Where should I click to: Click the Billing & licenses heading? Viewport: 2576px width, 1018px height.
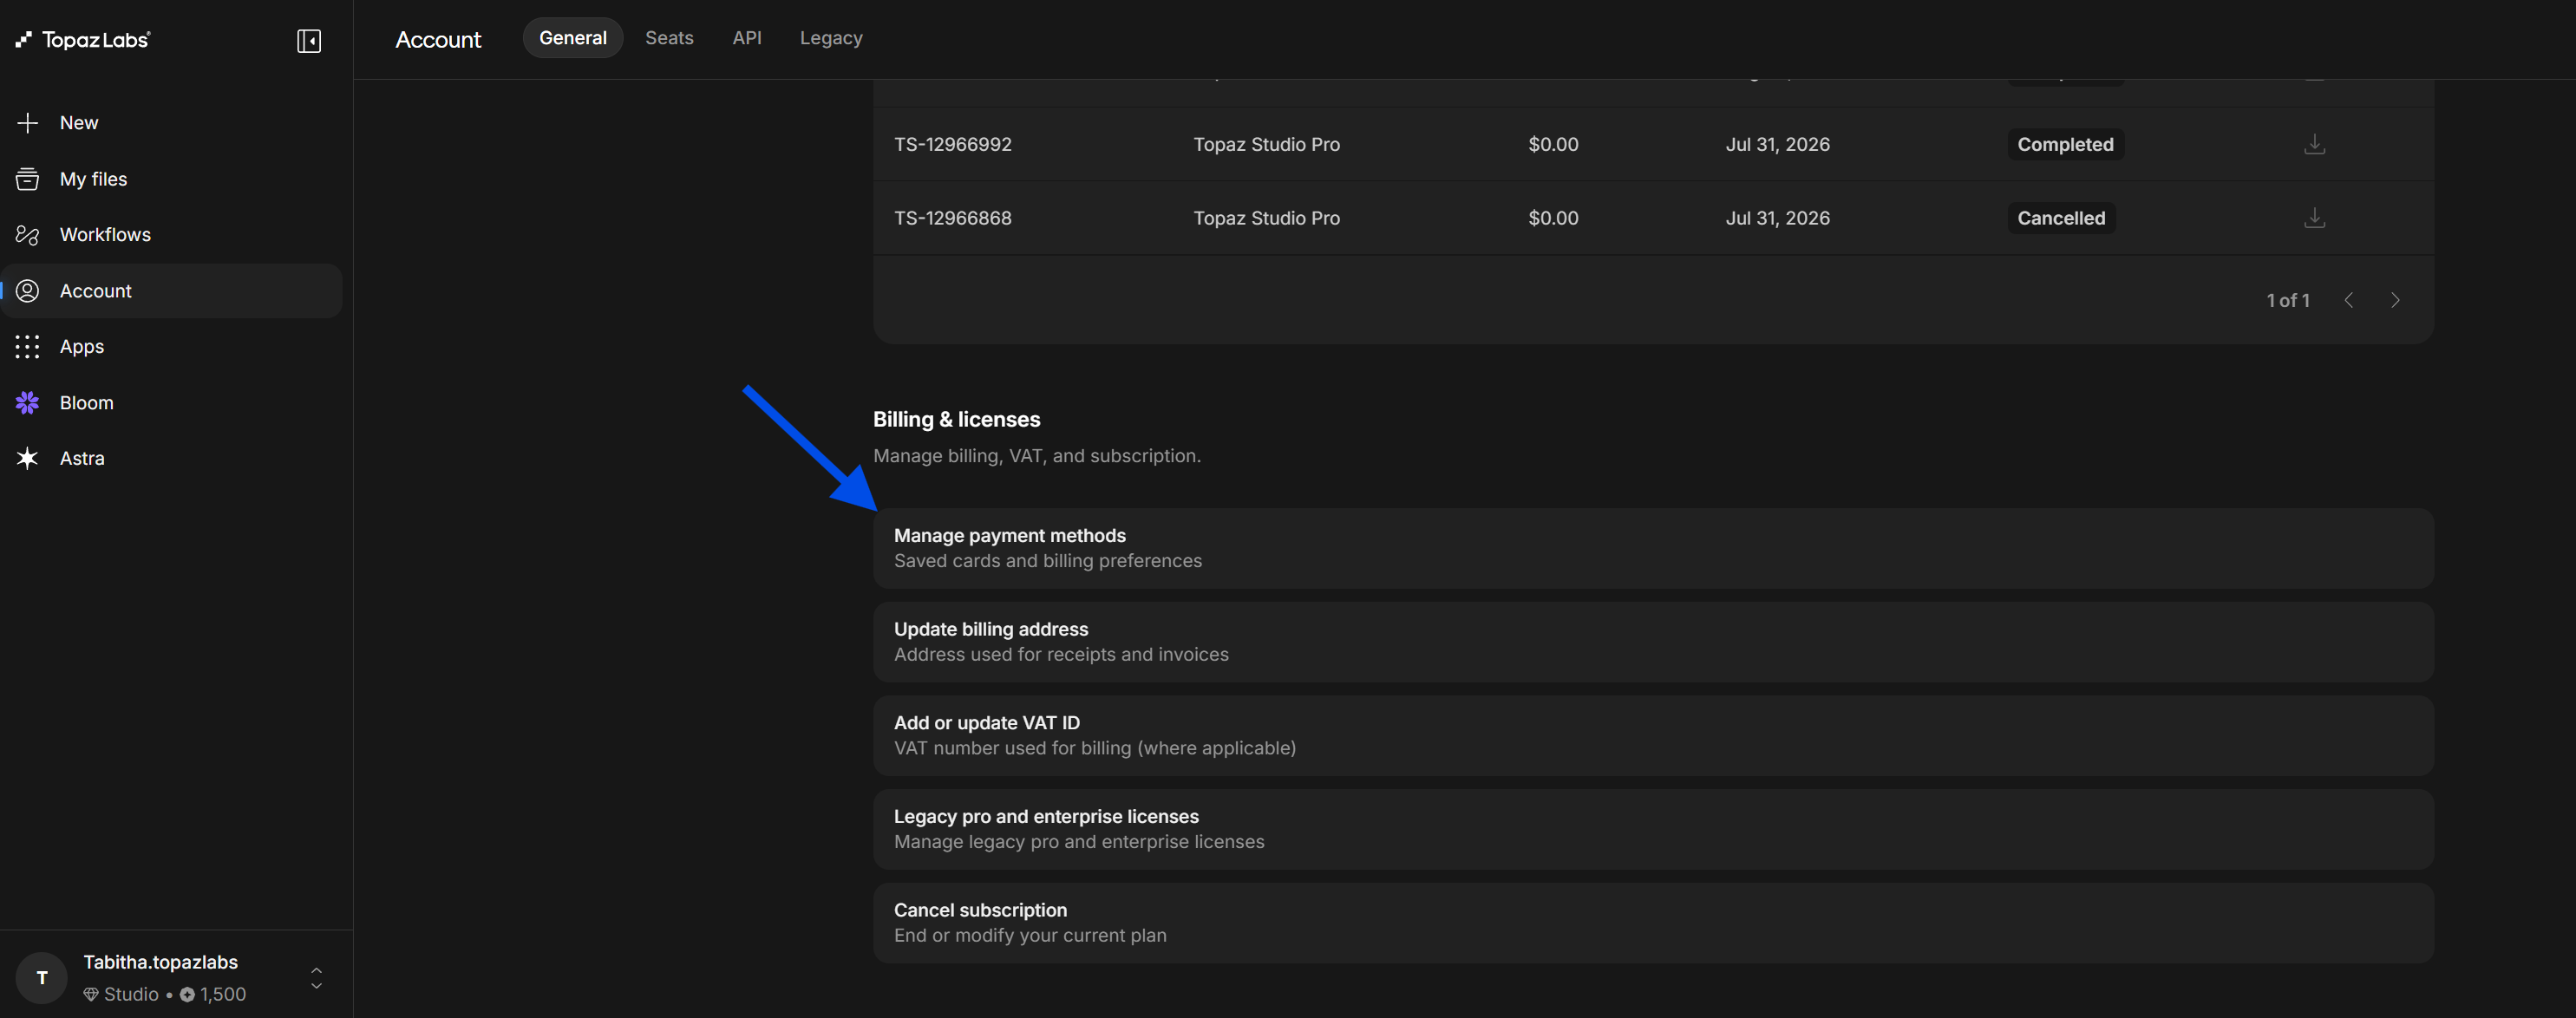956,420
